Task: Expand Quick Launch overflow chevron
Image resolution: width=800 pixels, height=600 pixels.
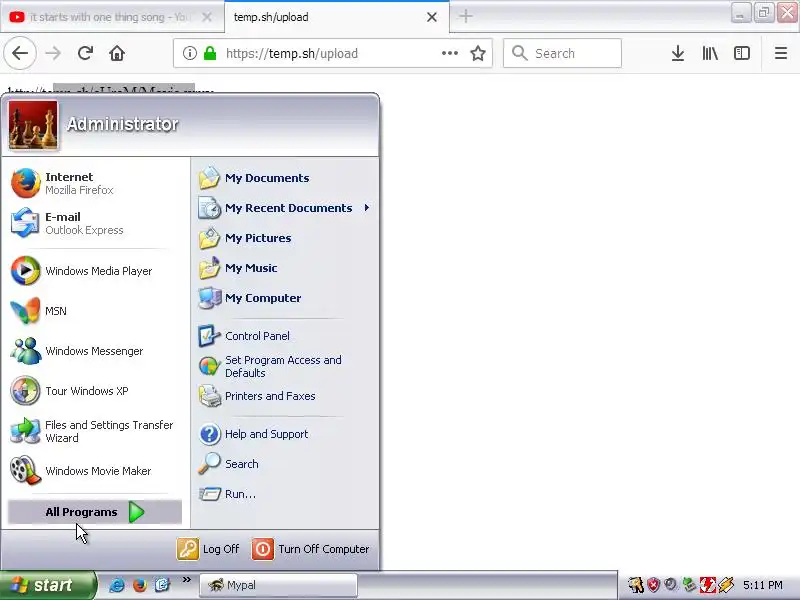Action: [187, 580]
